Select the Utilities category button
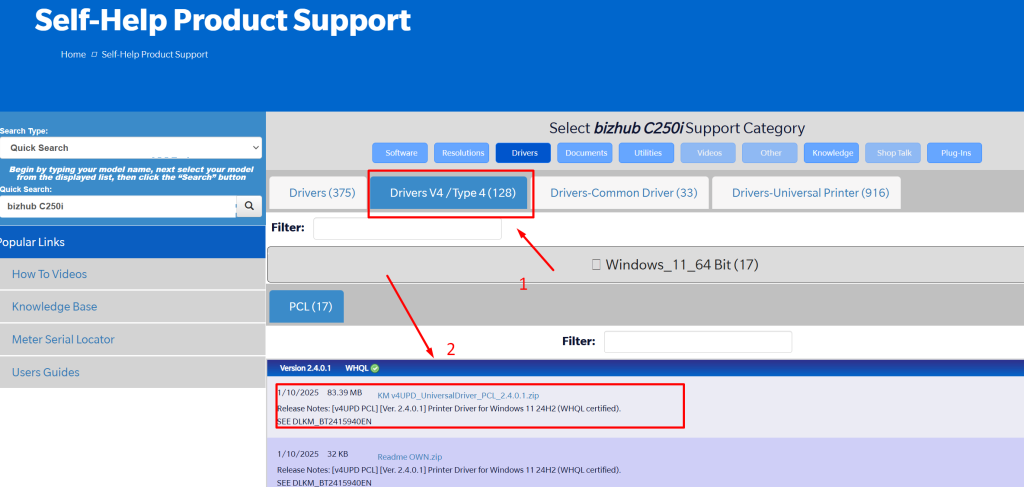 coord(647,153)
